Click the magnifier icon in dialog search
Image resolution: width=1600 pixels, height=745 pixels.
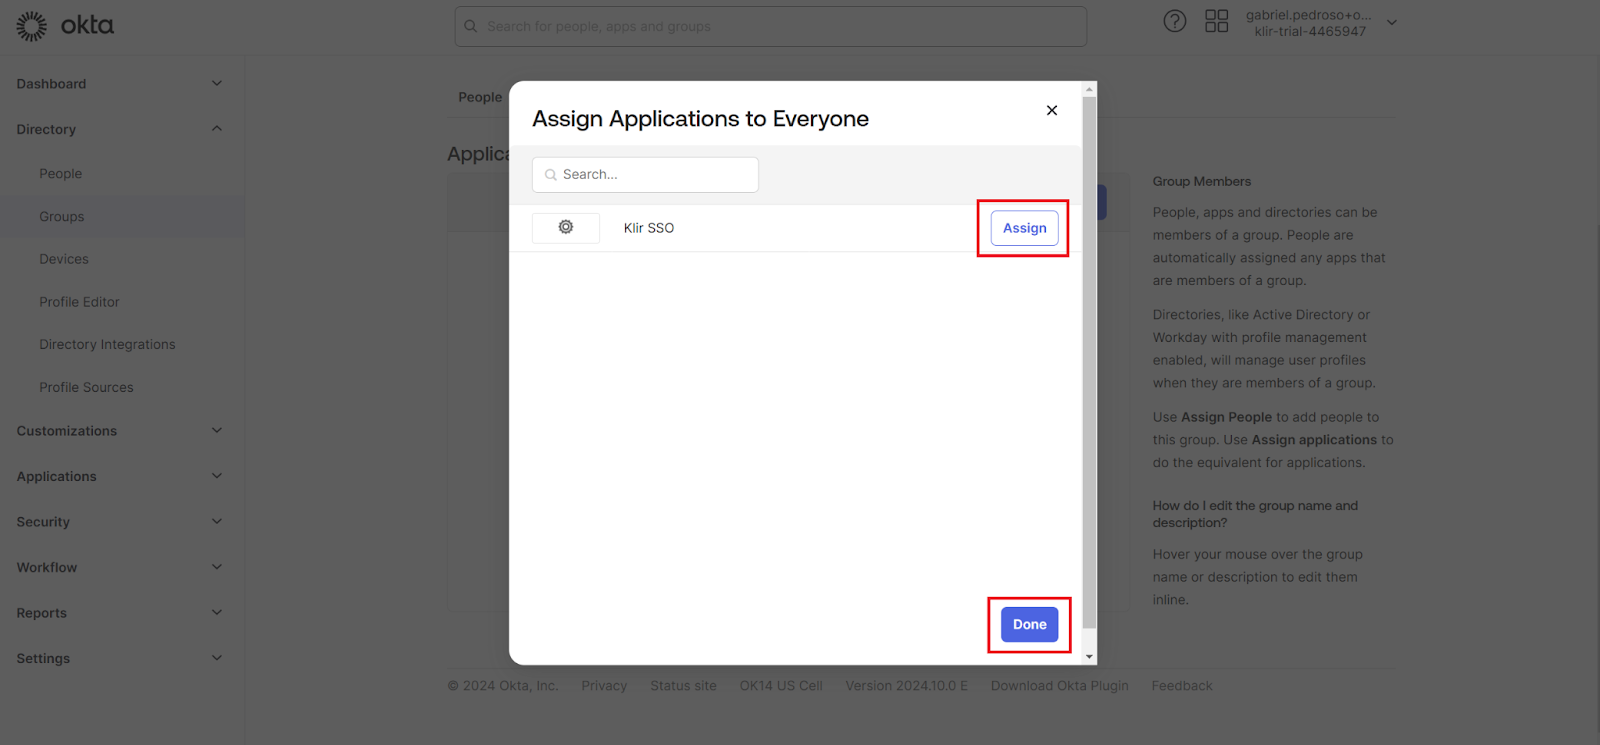(550, 175)
